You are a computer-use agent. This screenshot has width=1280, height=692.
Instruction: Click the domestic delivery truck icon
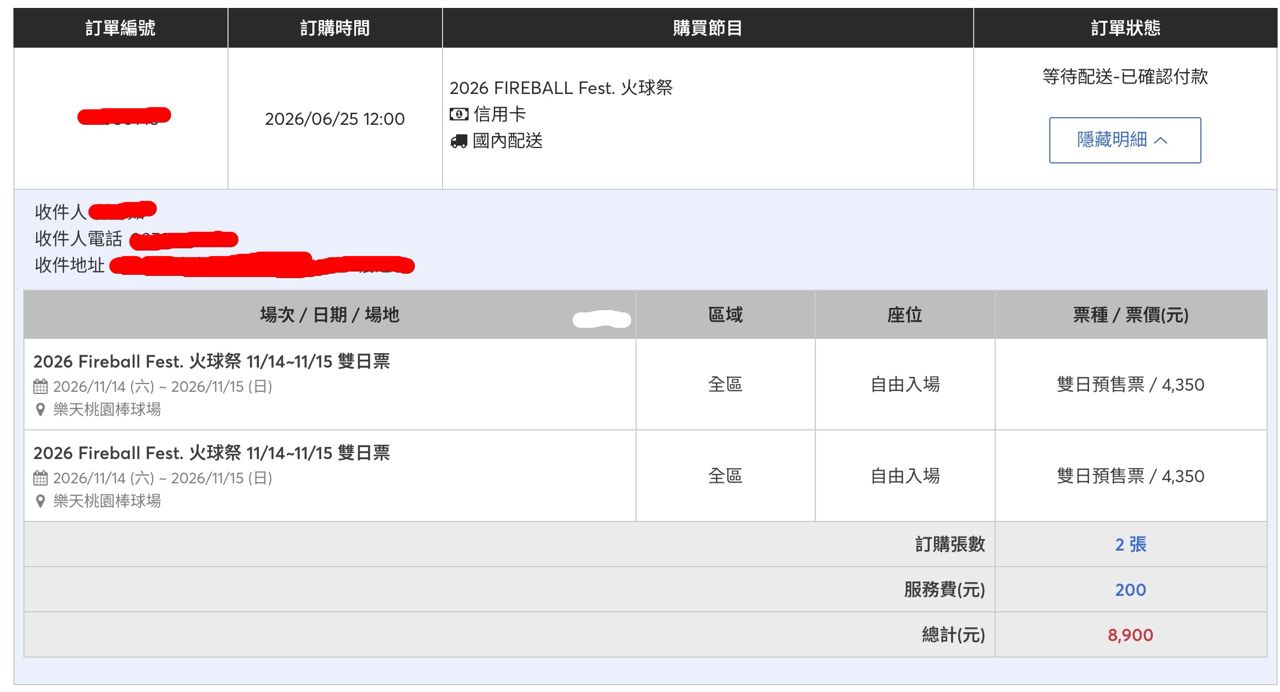tap(459, 141)
